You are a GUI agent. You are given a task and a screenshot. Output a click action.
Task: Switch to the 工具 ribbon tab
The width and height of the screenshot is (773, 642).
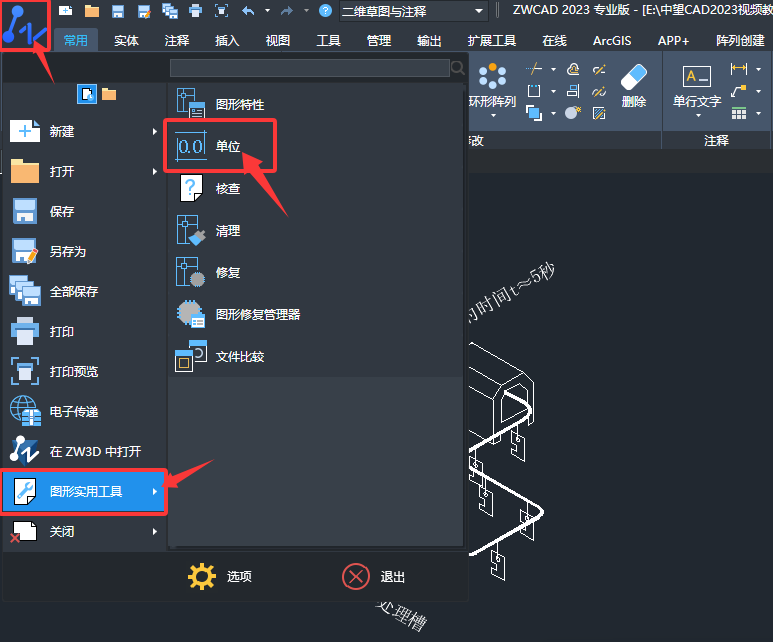[x=328, y=40]
